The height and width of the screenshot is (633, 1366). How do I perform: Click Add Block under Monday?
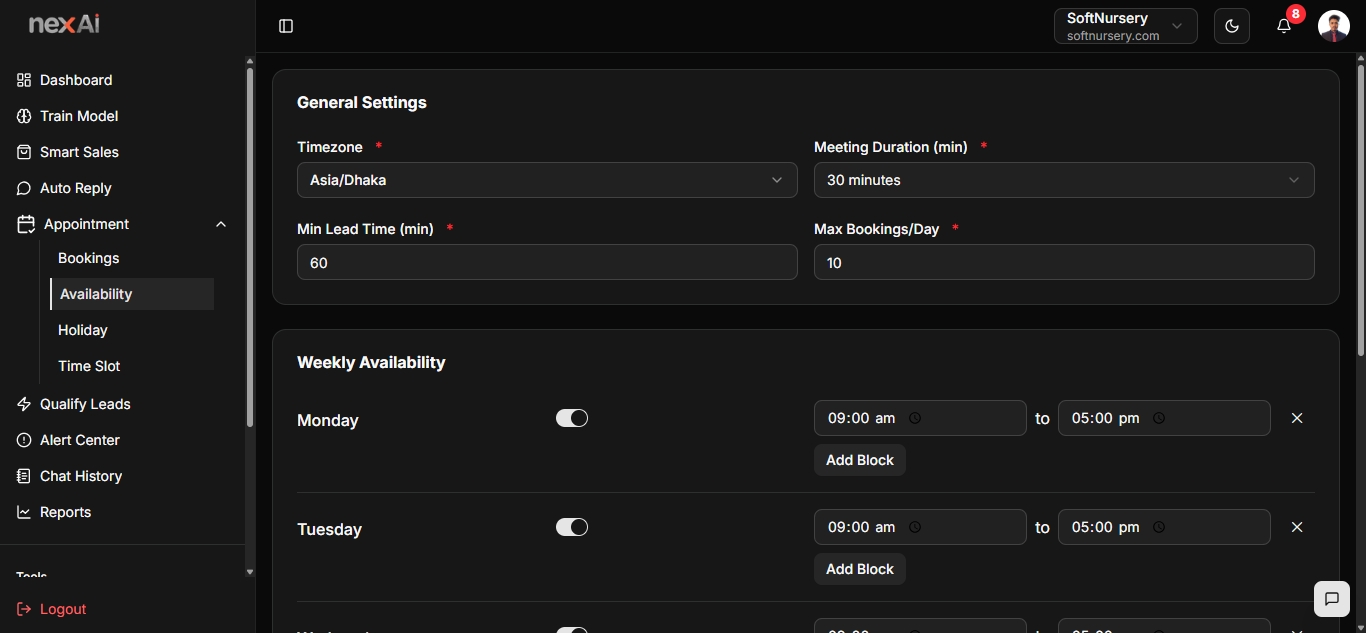[860, 460]
